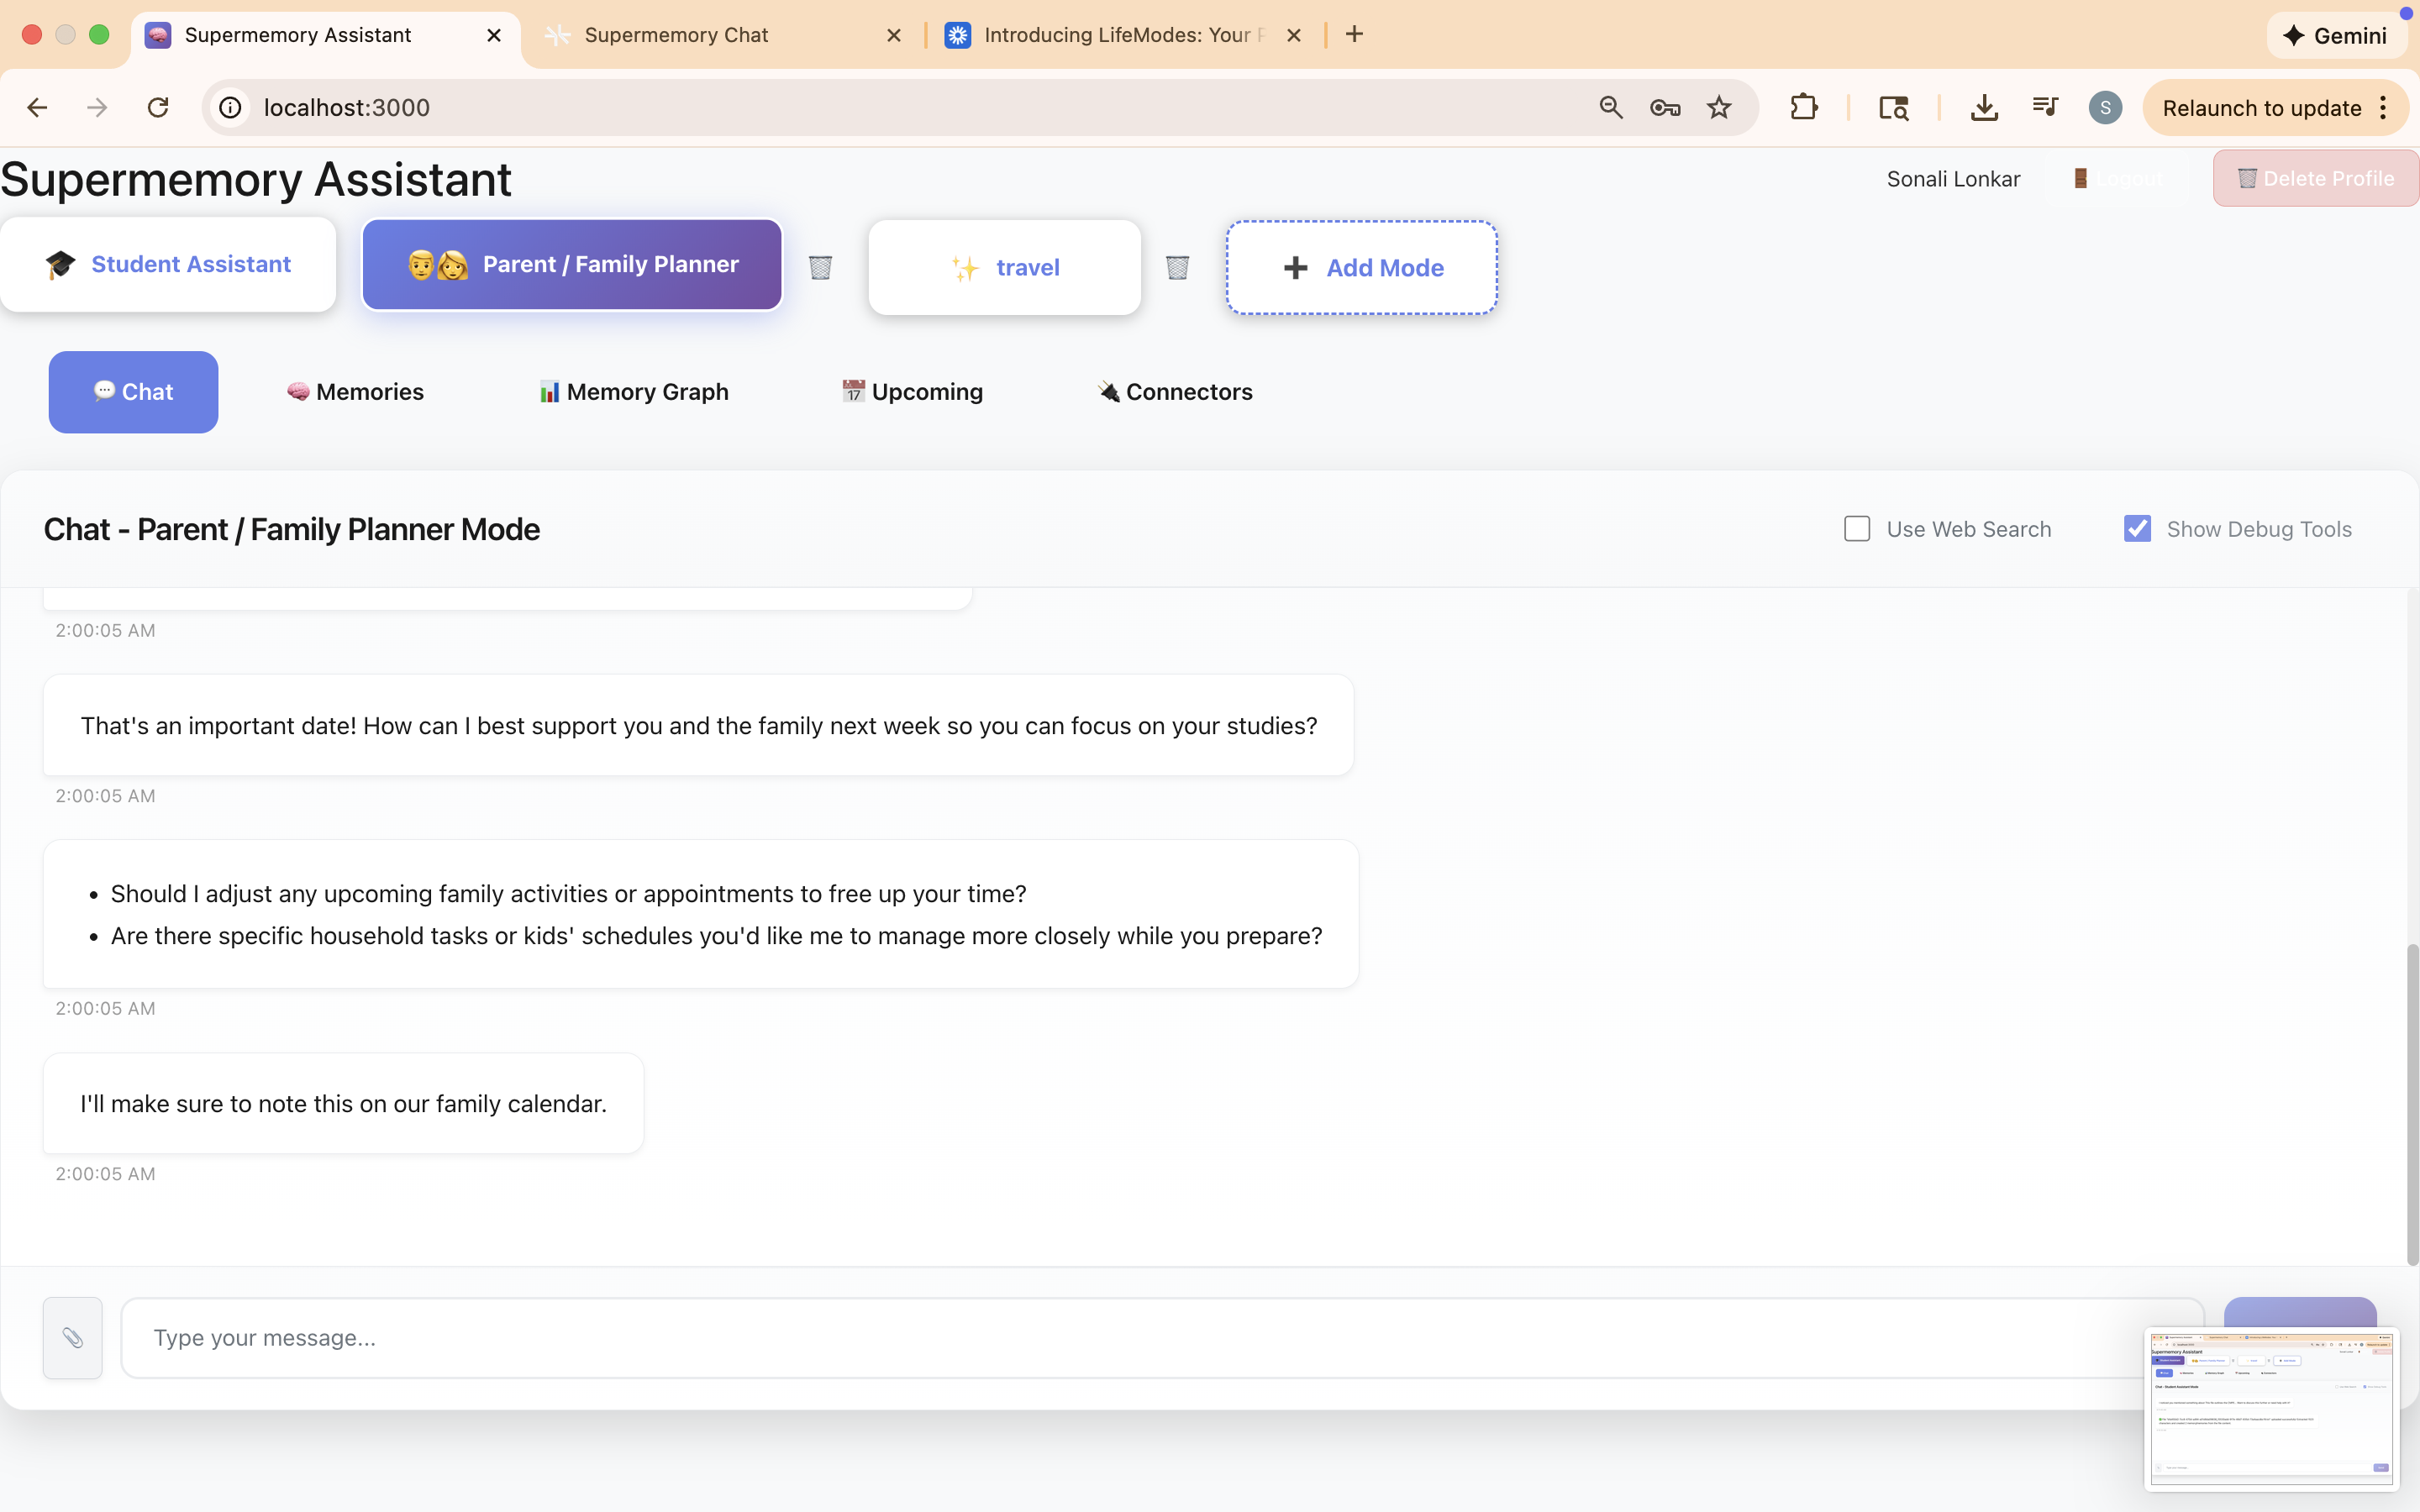The width and height of the screenshot is (2420, 1512).
Task: Enable the Use Web Search checkbox
Action: (x=1857, y=529)
